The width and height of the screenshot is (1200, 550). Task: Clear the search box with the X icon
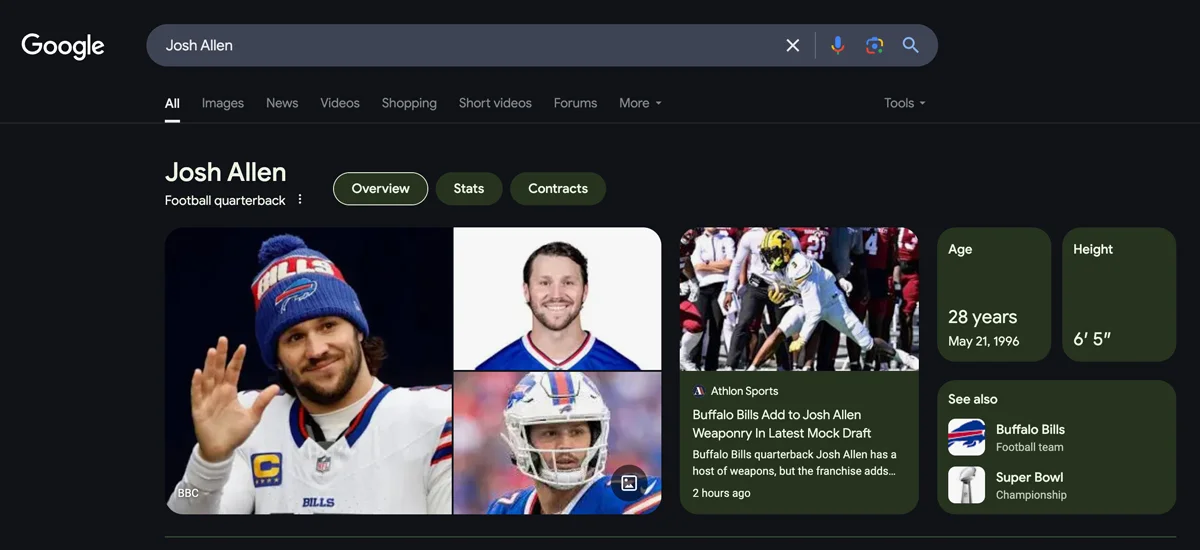point(793,45)
